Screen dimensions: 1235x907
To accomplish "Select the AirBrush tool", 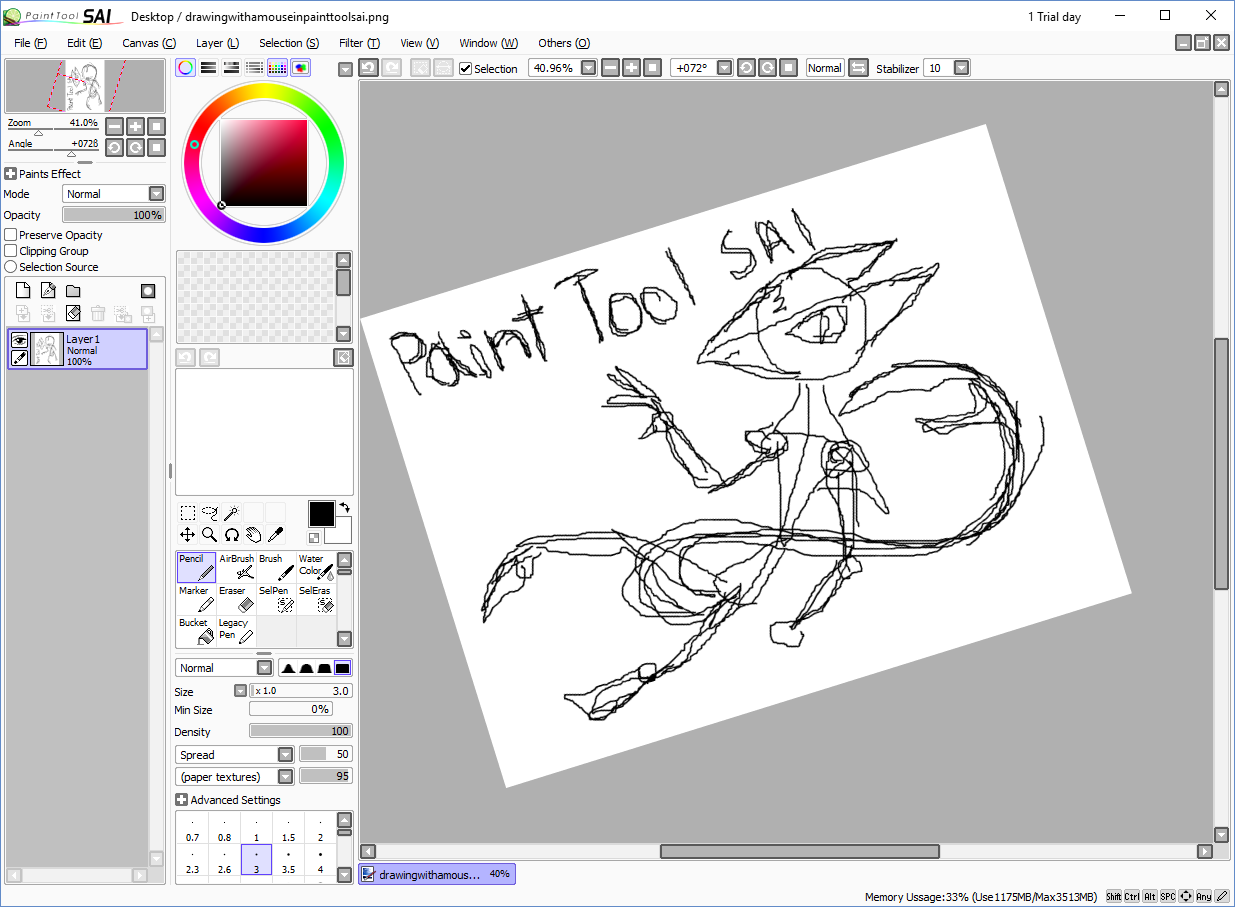I will [x=237, y=567].
